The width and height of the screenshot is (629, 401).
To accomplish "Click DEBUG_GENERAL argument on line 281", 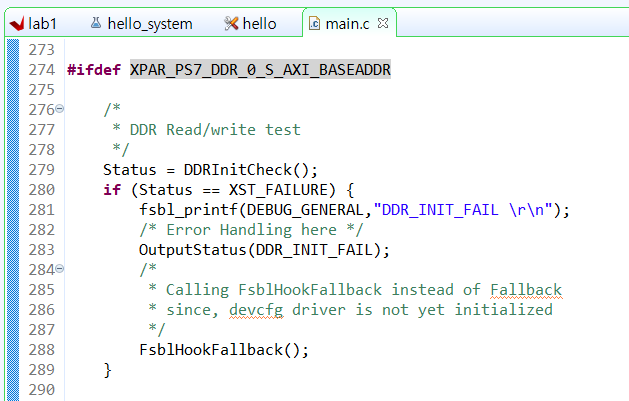I will (305, 210).
